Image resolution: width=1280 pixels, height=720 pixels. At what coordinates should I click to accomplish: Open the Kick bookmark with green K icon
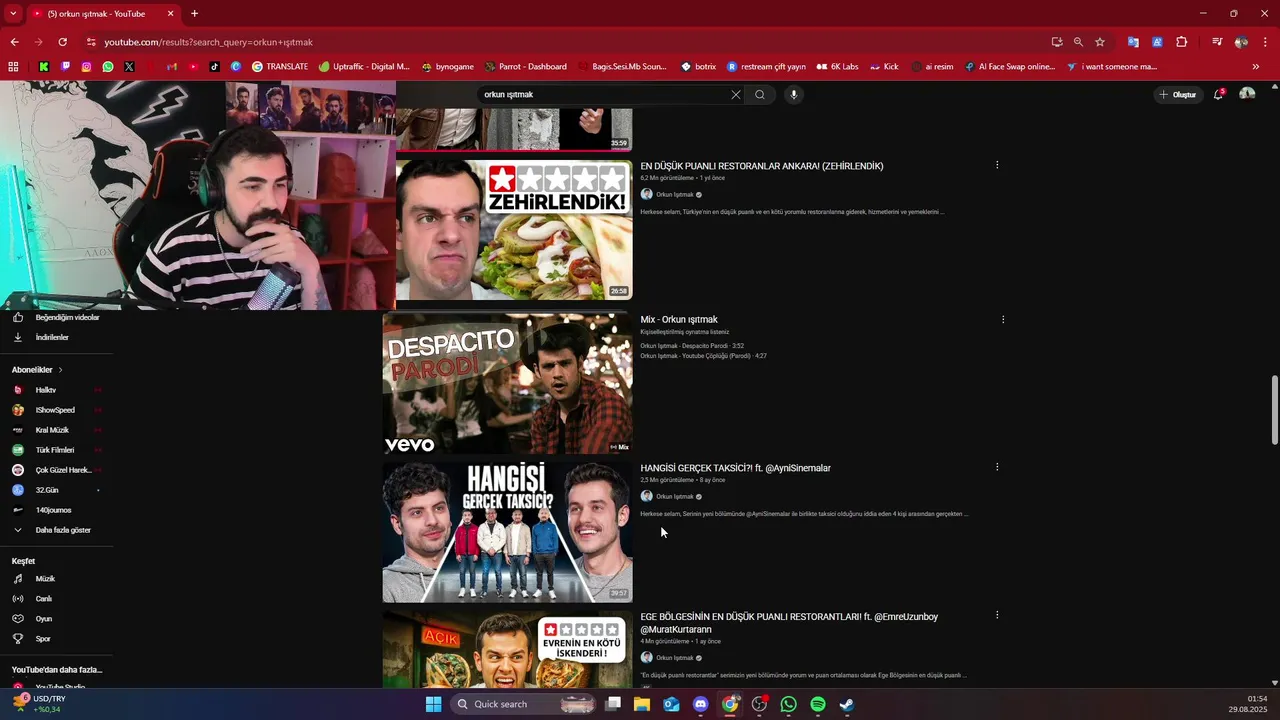[44, 67]
